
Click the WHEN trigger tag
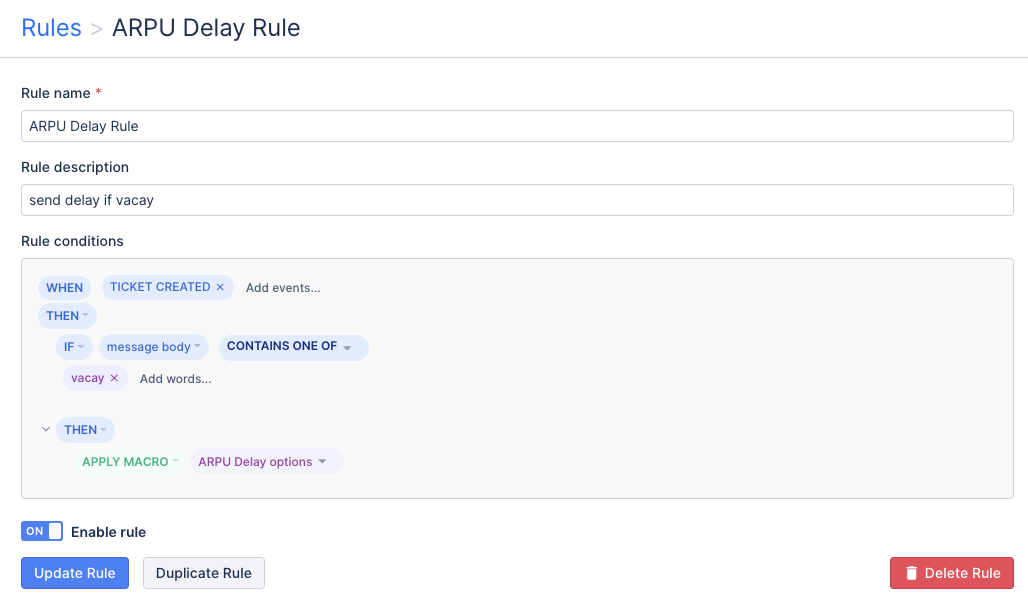point(65,287)
